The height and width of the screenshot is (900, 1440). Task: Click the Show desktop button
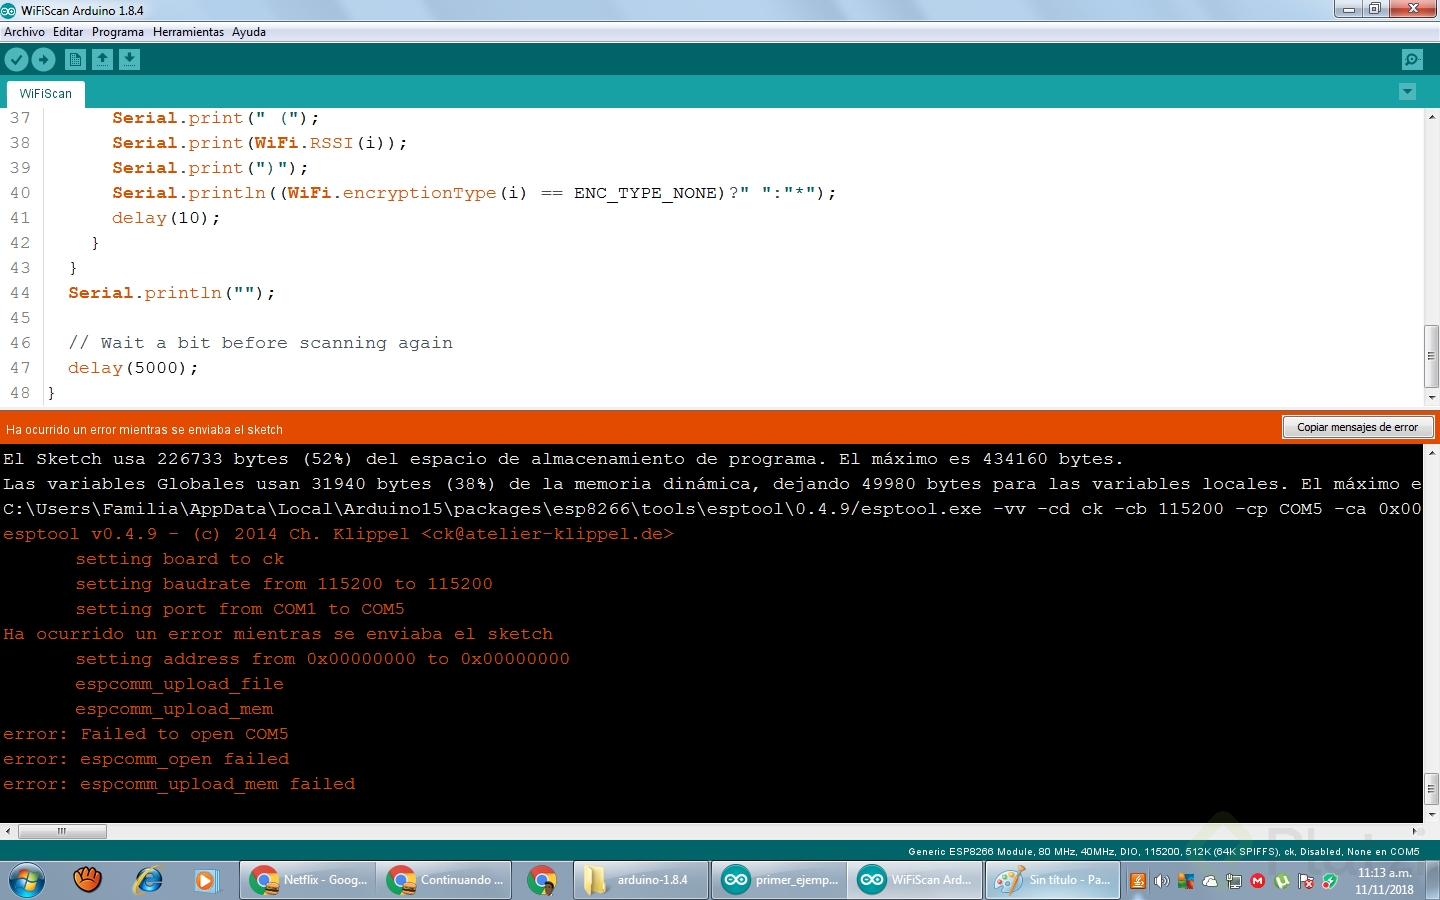[x=1432, y=880]
